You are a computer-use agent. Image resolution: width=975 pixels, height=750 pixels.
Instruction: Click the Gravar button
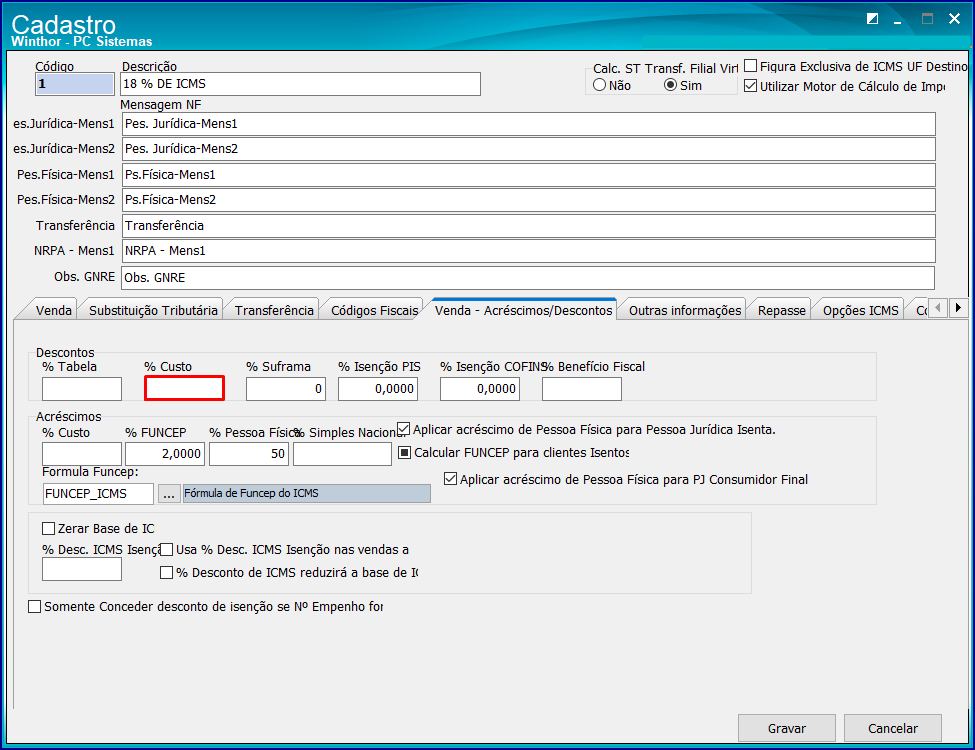[x=787, y=728]
